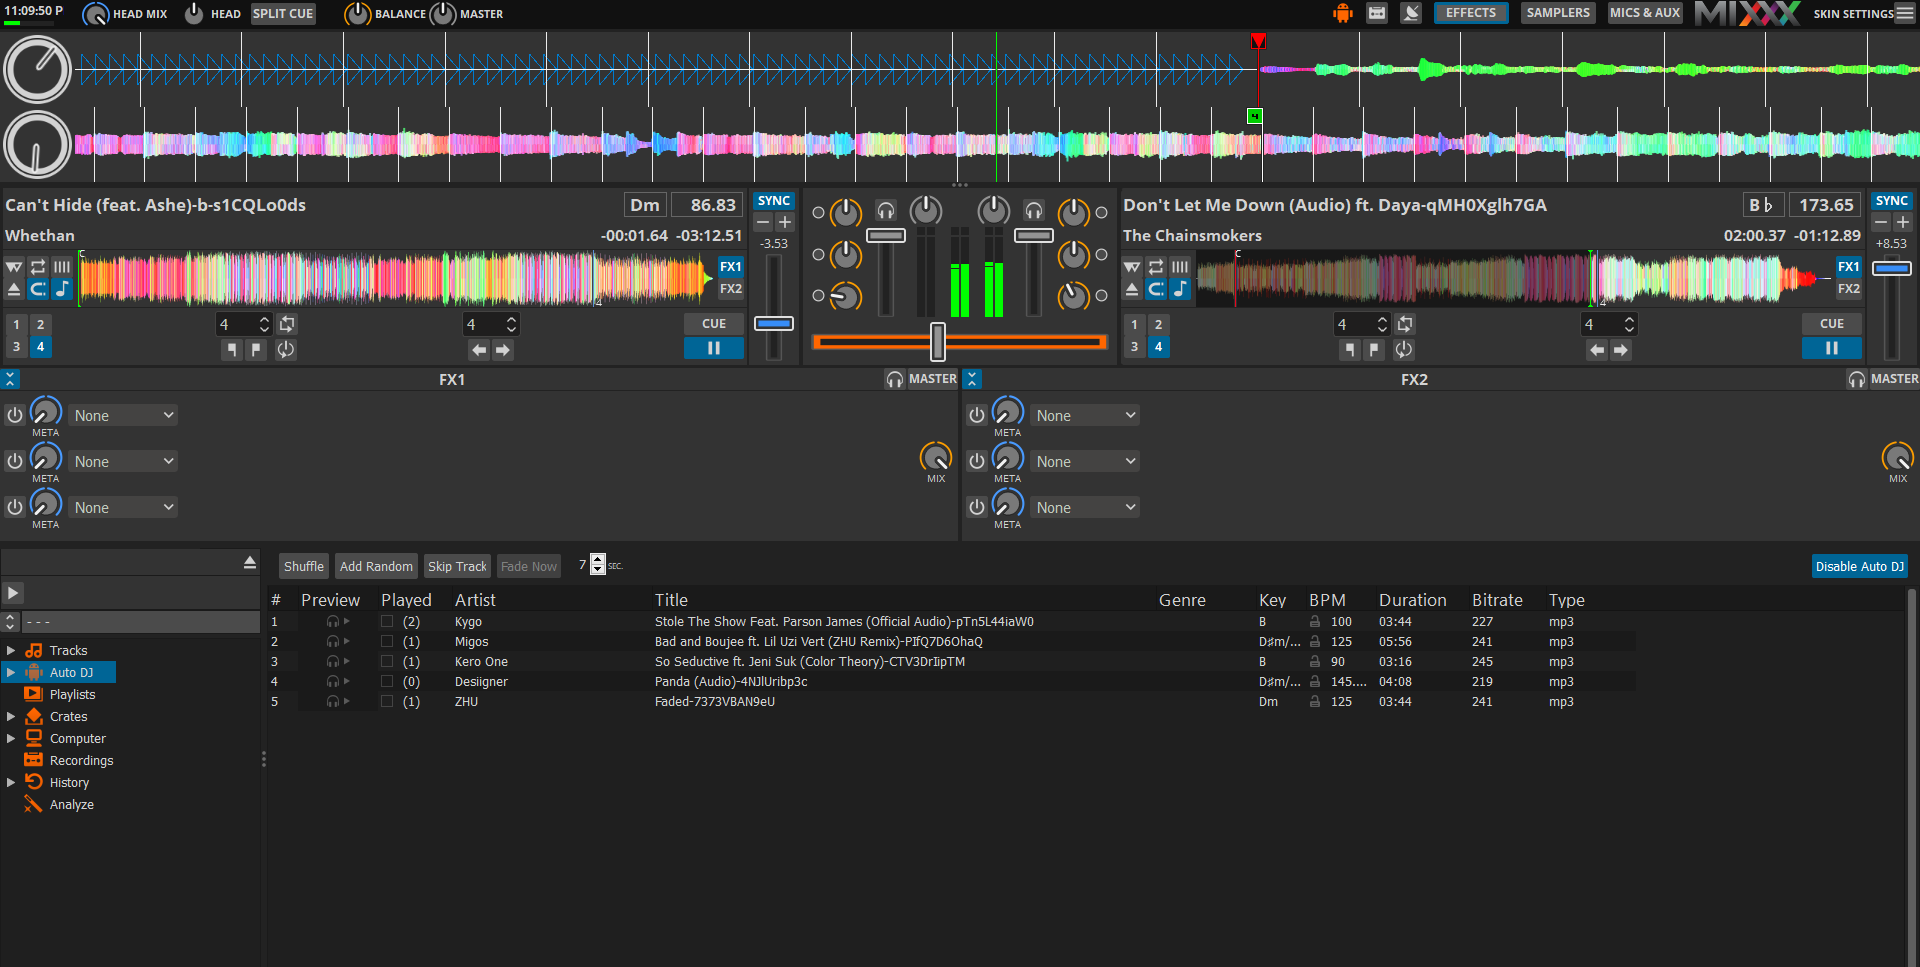Click SYNC on the Whethan deck
This screenshot has width=1920, height=967.
click(774, 201)
